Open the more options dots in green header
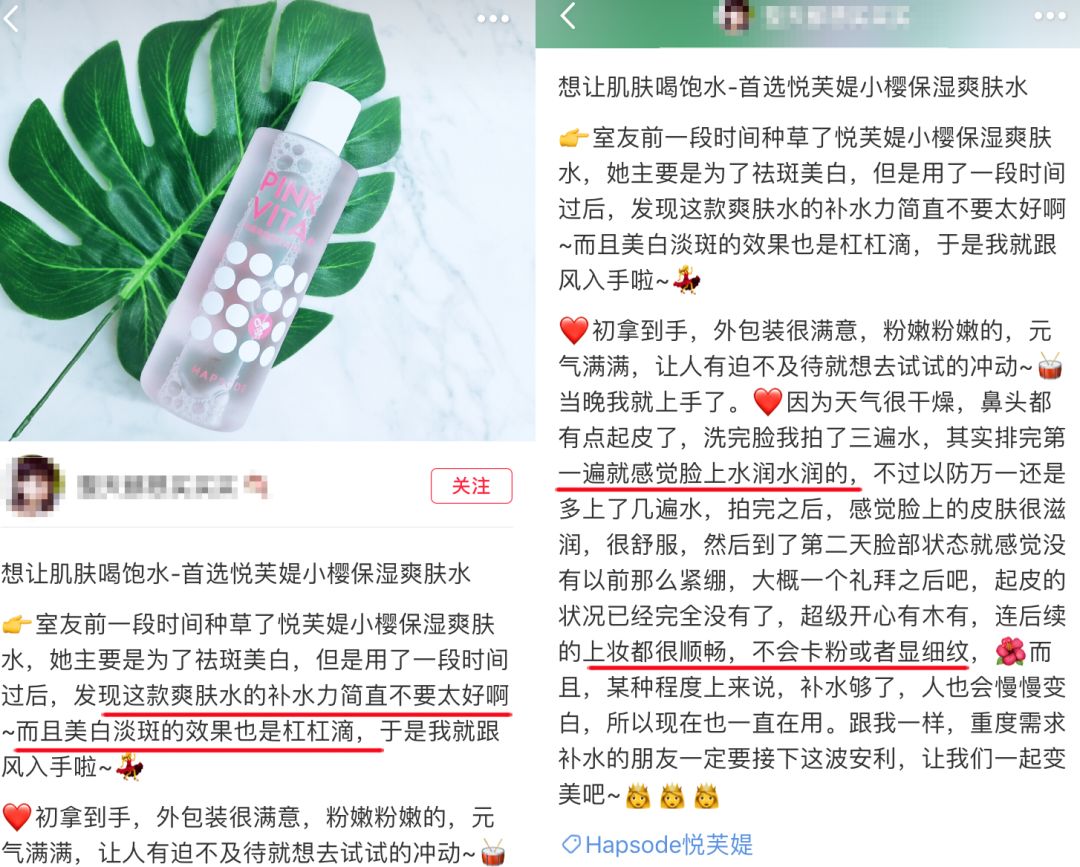 click(1050, 16)
